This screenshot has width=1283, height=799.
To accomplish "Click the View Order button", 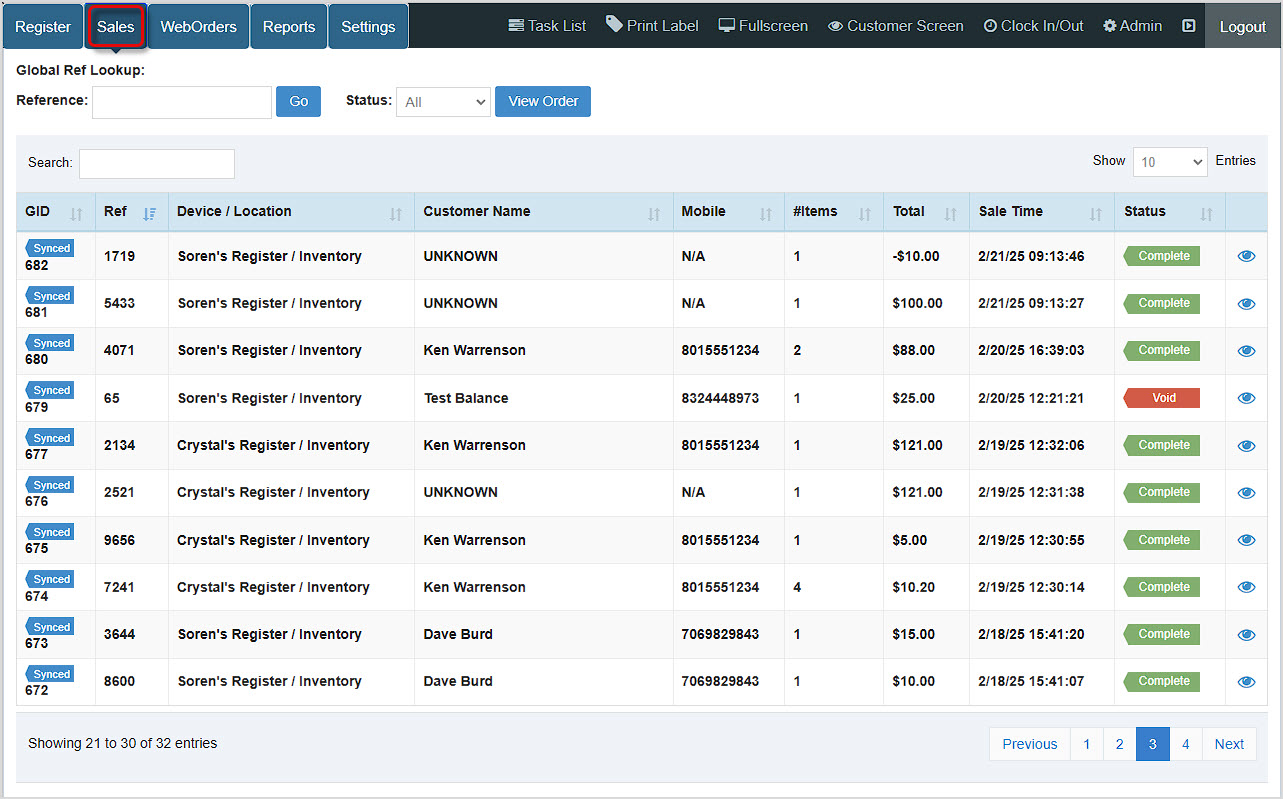I will (x=542, y=101).
